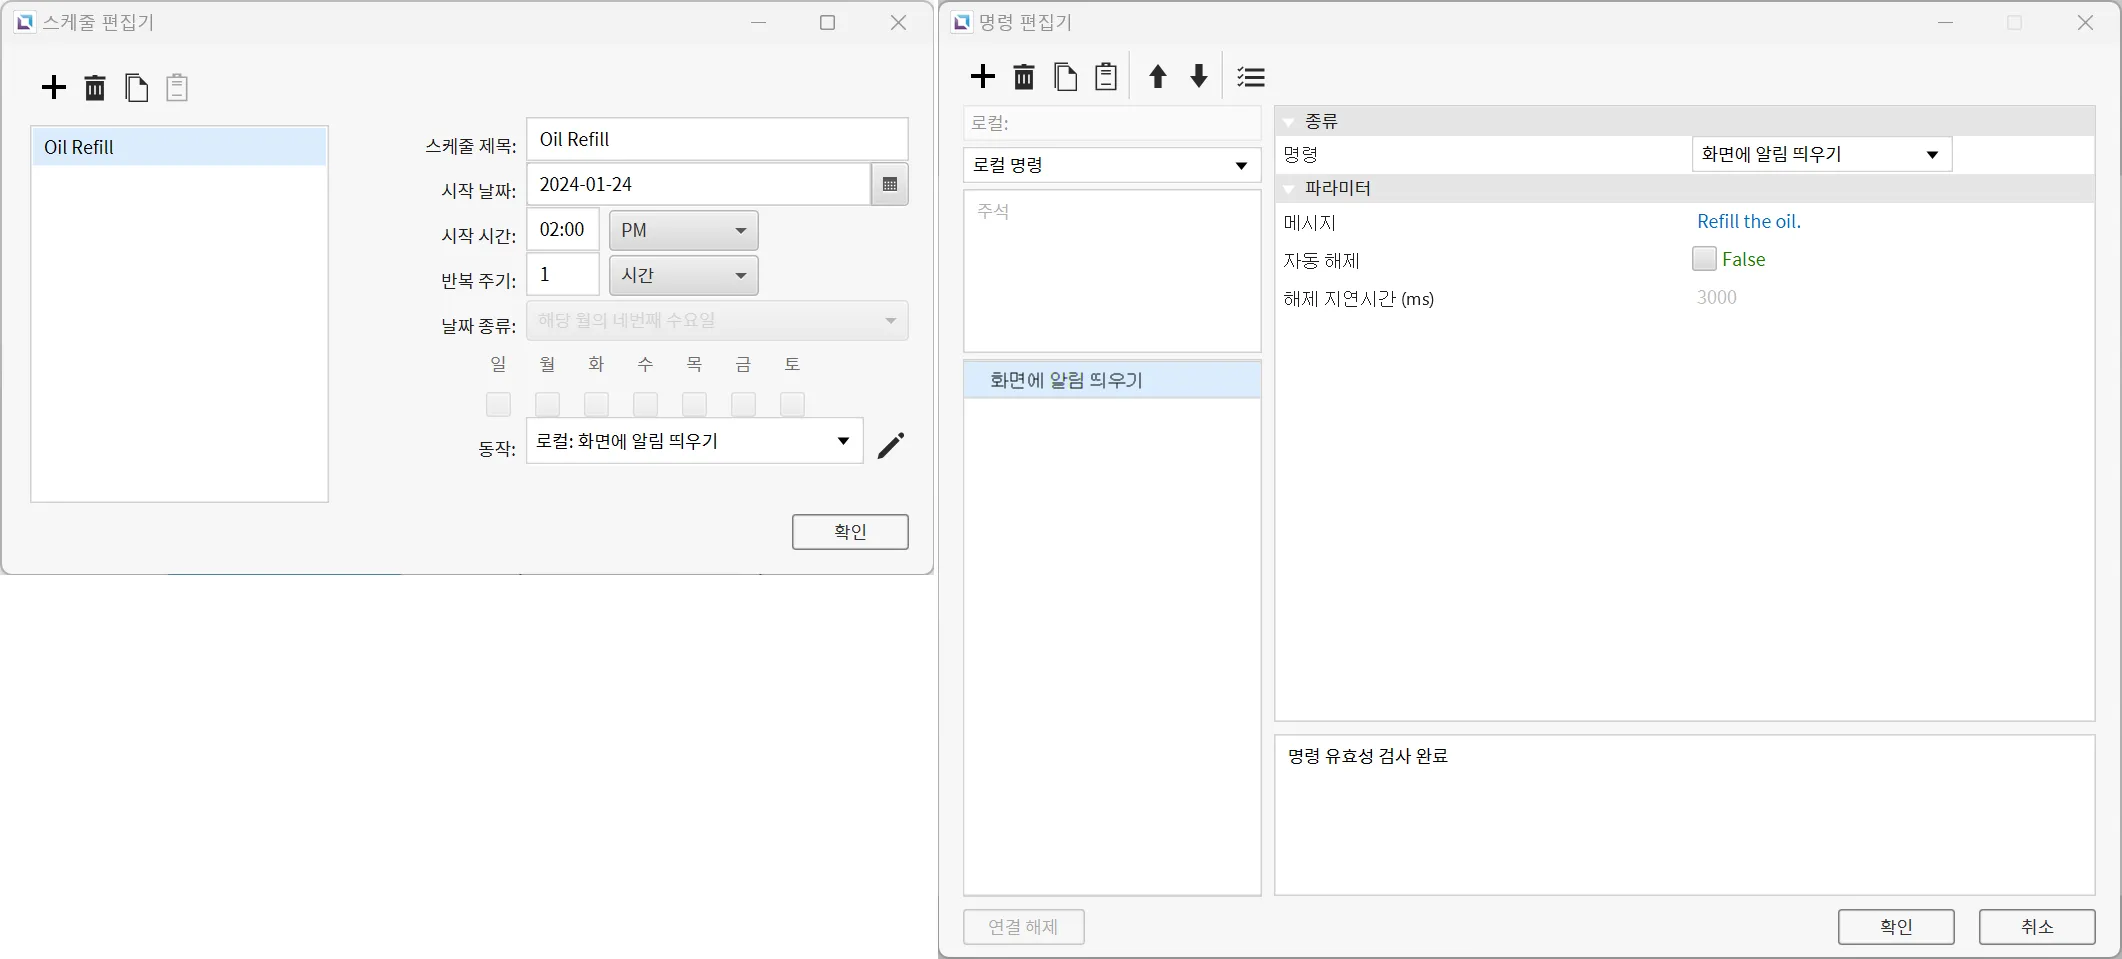Copy schedule in the schedule editor toolbar

tap(136, 88)
